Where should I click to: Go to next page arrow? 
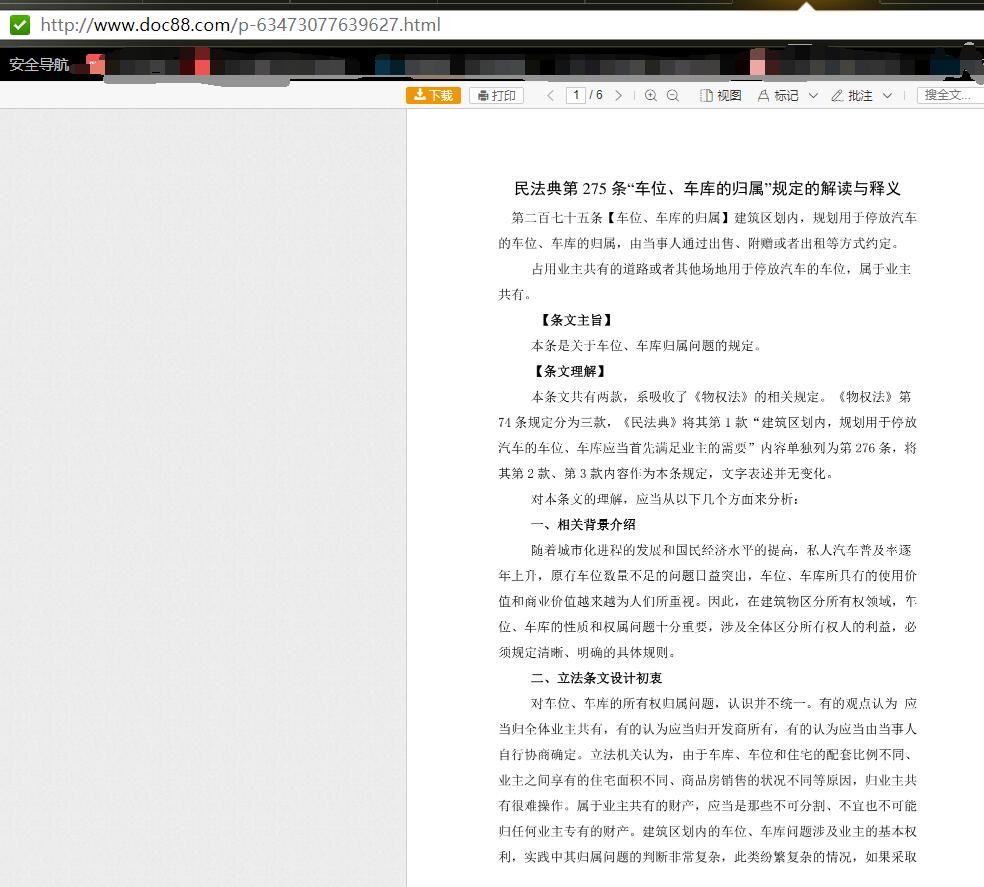coord(618,95)
